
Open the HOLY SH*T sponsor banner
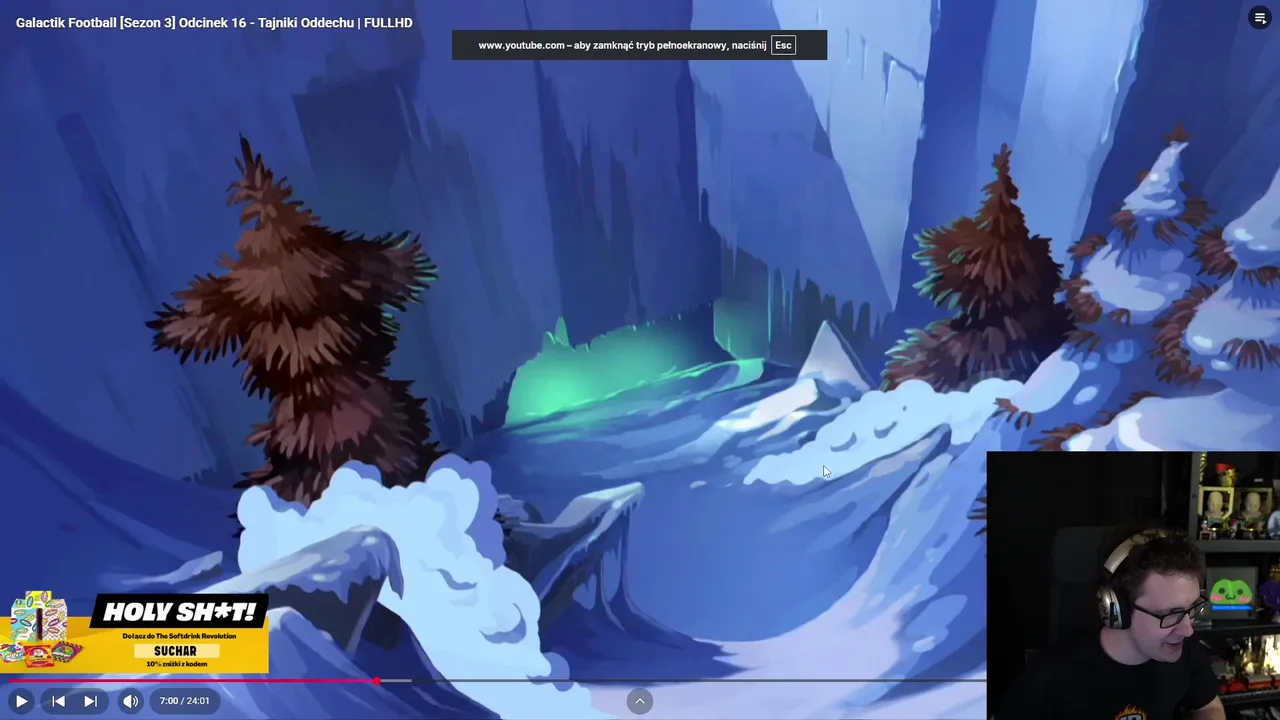click(135, 633)
